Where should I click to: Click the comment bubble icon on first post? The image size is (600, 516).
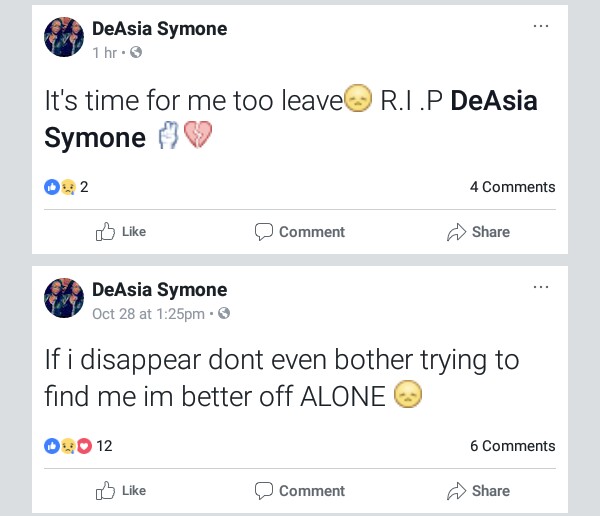click(x=264, y=232)
